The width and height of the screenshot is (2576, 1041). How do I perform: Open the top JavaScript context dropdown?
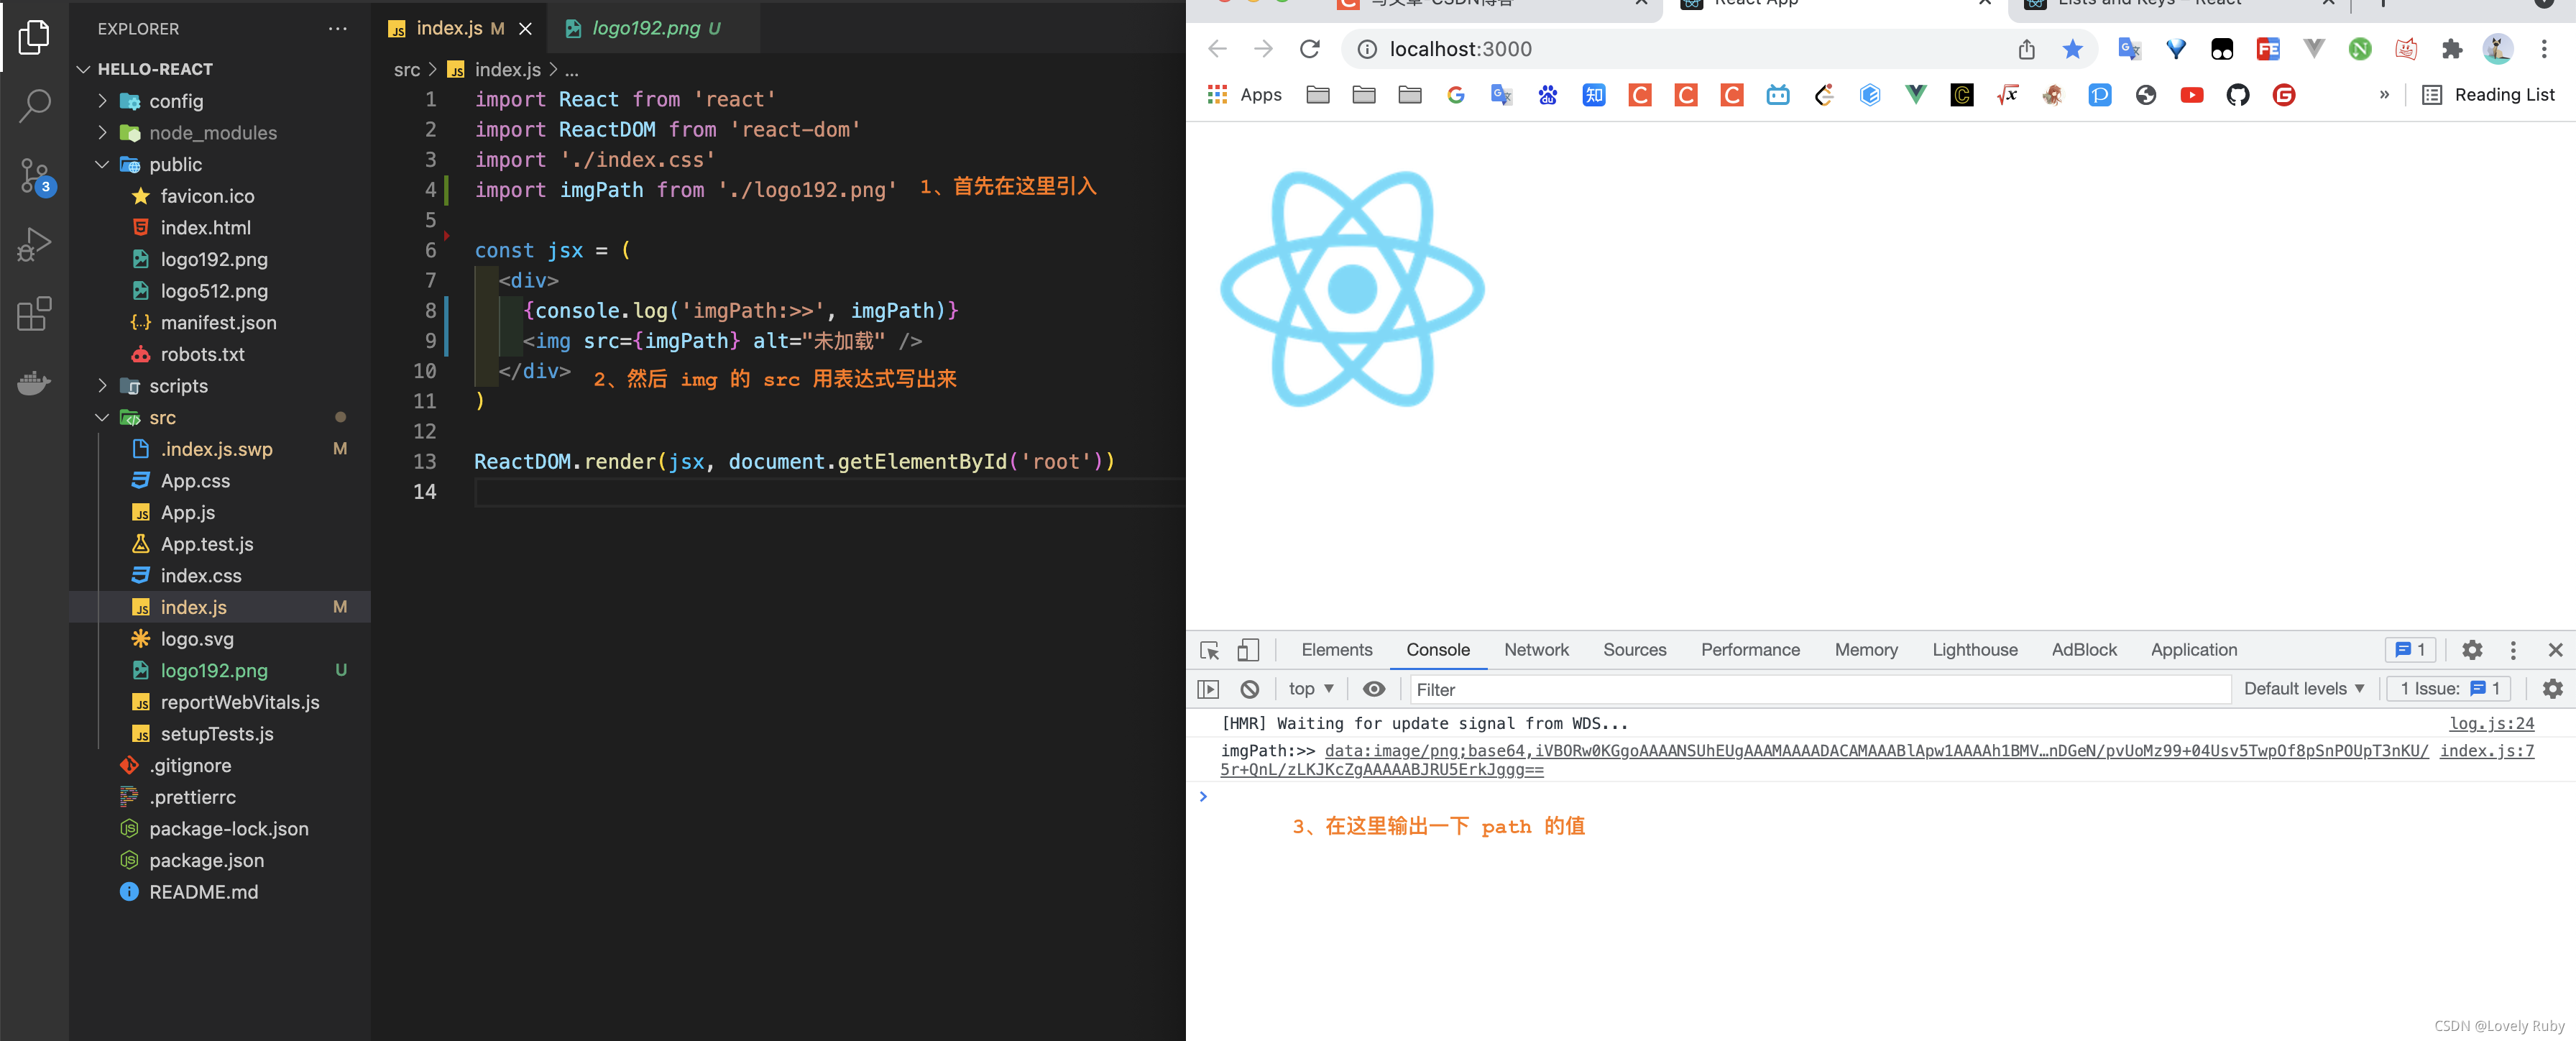tap(1311, 689)
